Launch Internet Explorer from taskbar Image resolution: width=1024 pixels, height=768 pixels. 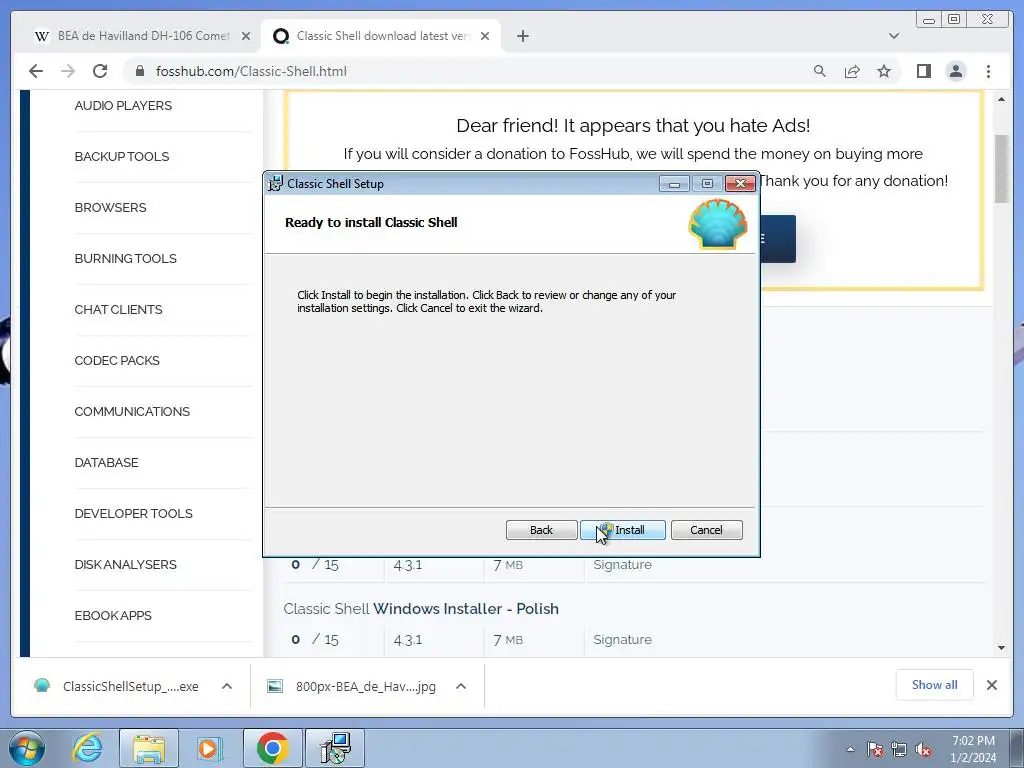88,748
